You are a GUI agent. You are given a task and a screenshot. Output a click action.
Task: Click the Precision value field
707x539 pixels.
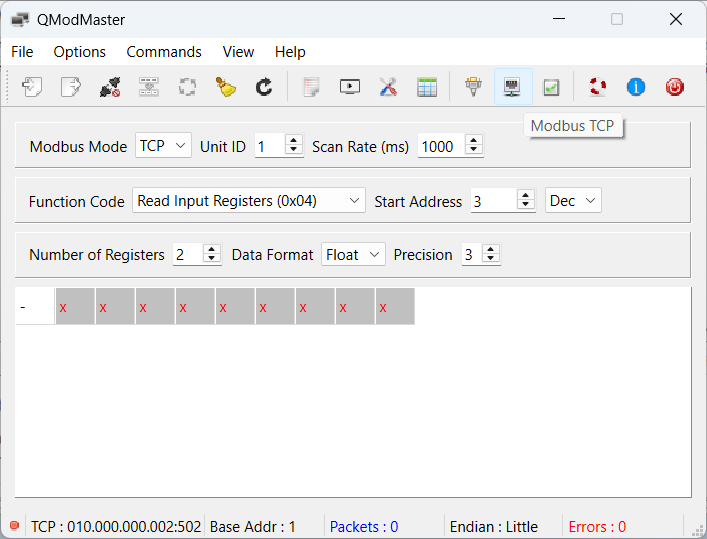[472, 254]
